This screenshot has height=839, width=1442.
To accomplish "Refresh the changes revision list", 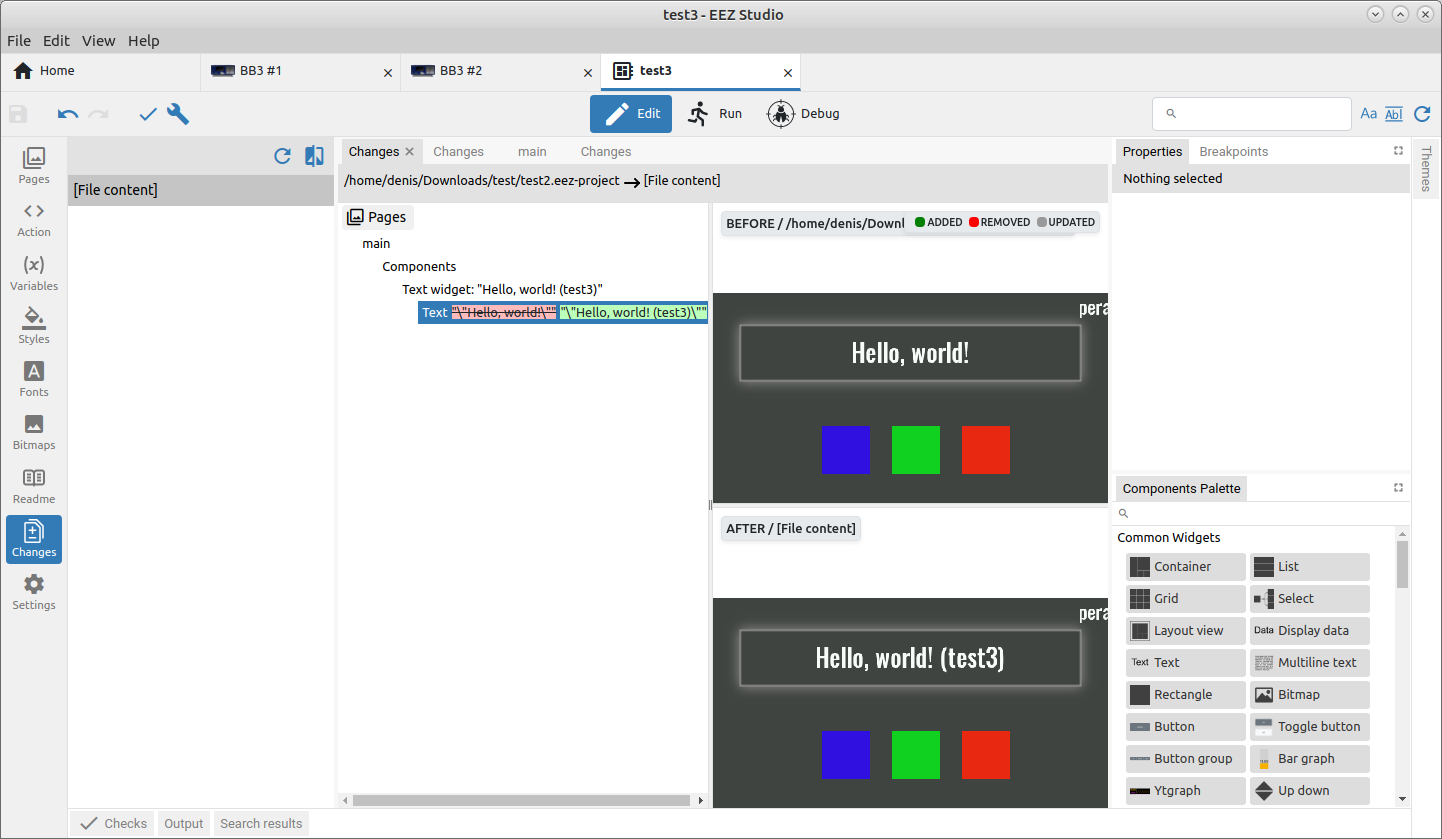I will (283, 156).
